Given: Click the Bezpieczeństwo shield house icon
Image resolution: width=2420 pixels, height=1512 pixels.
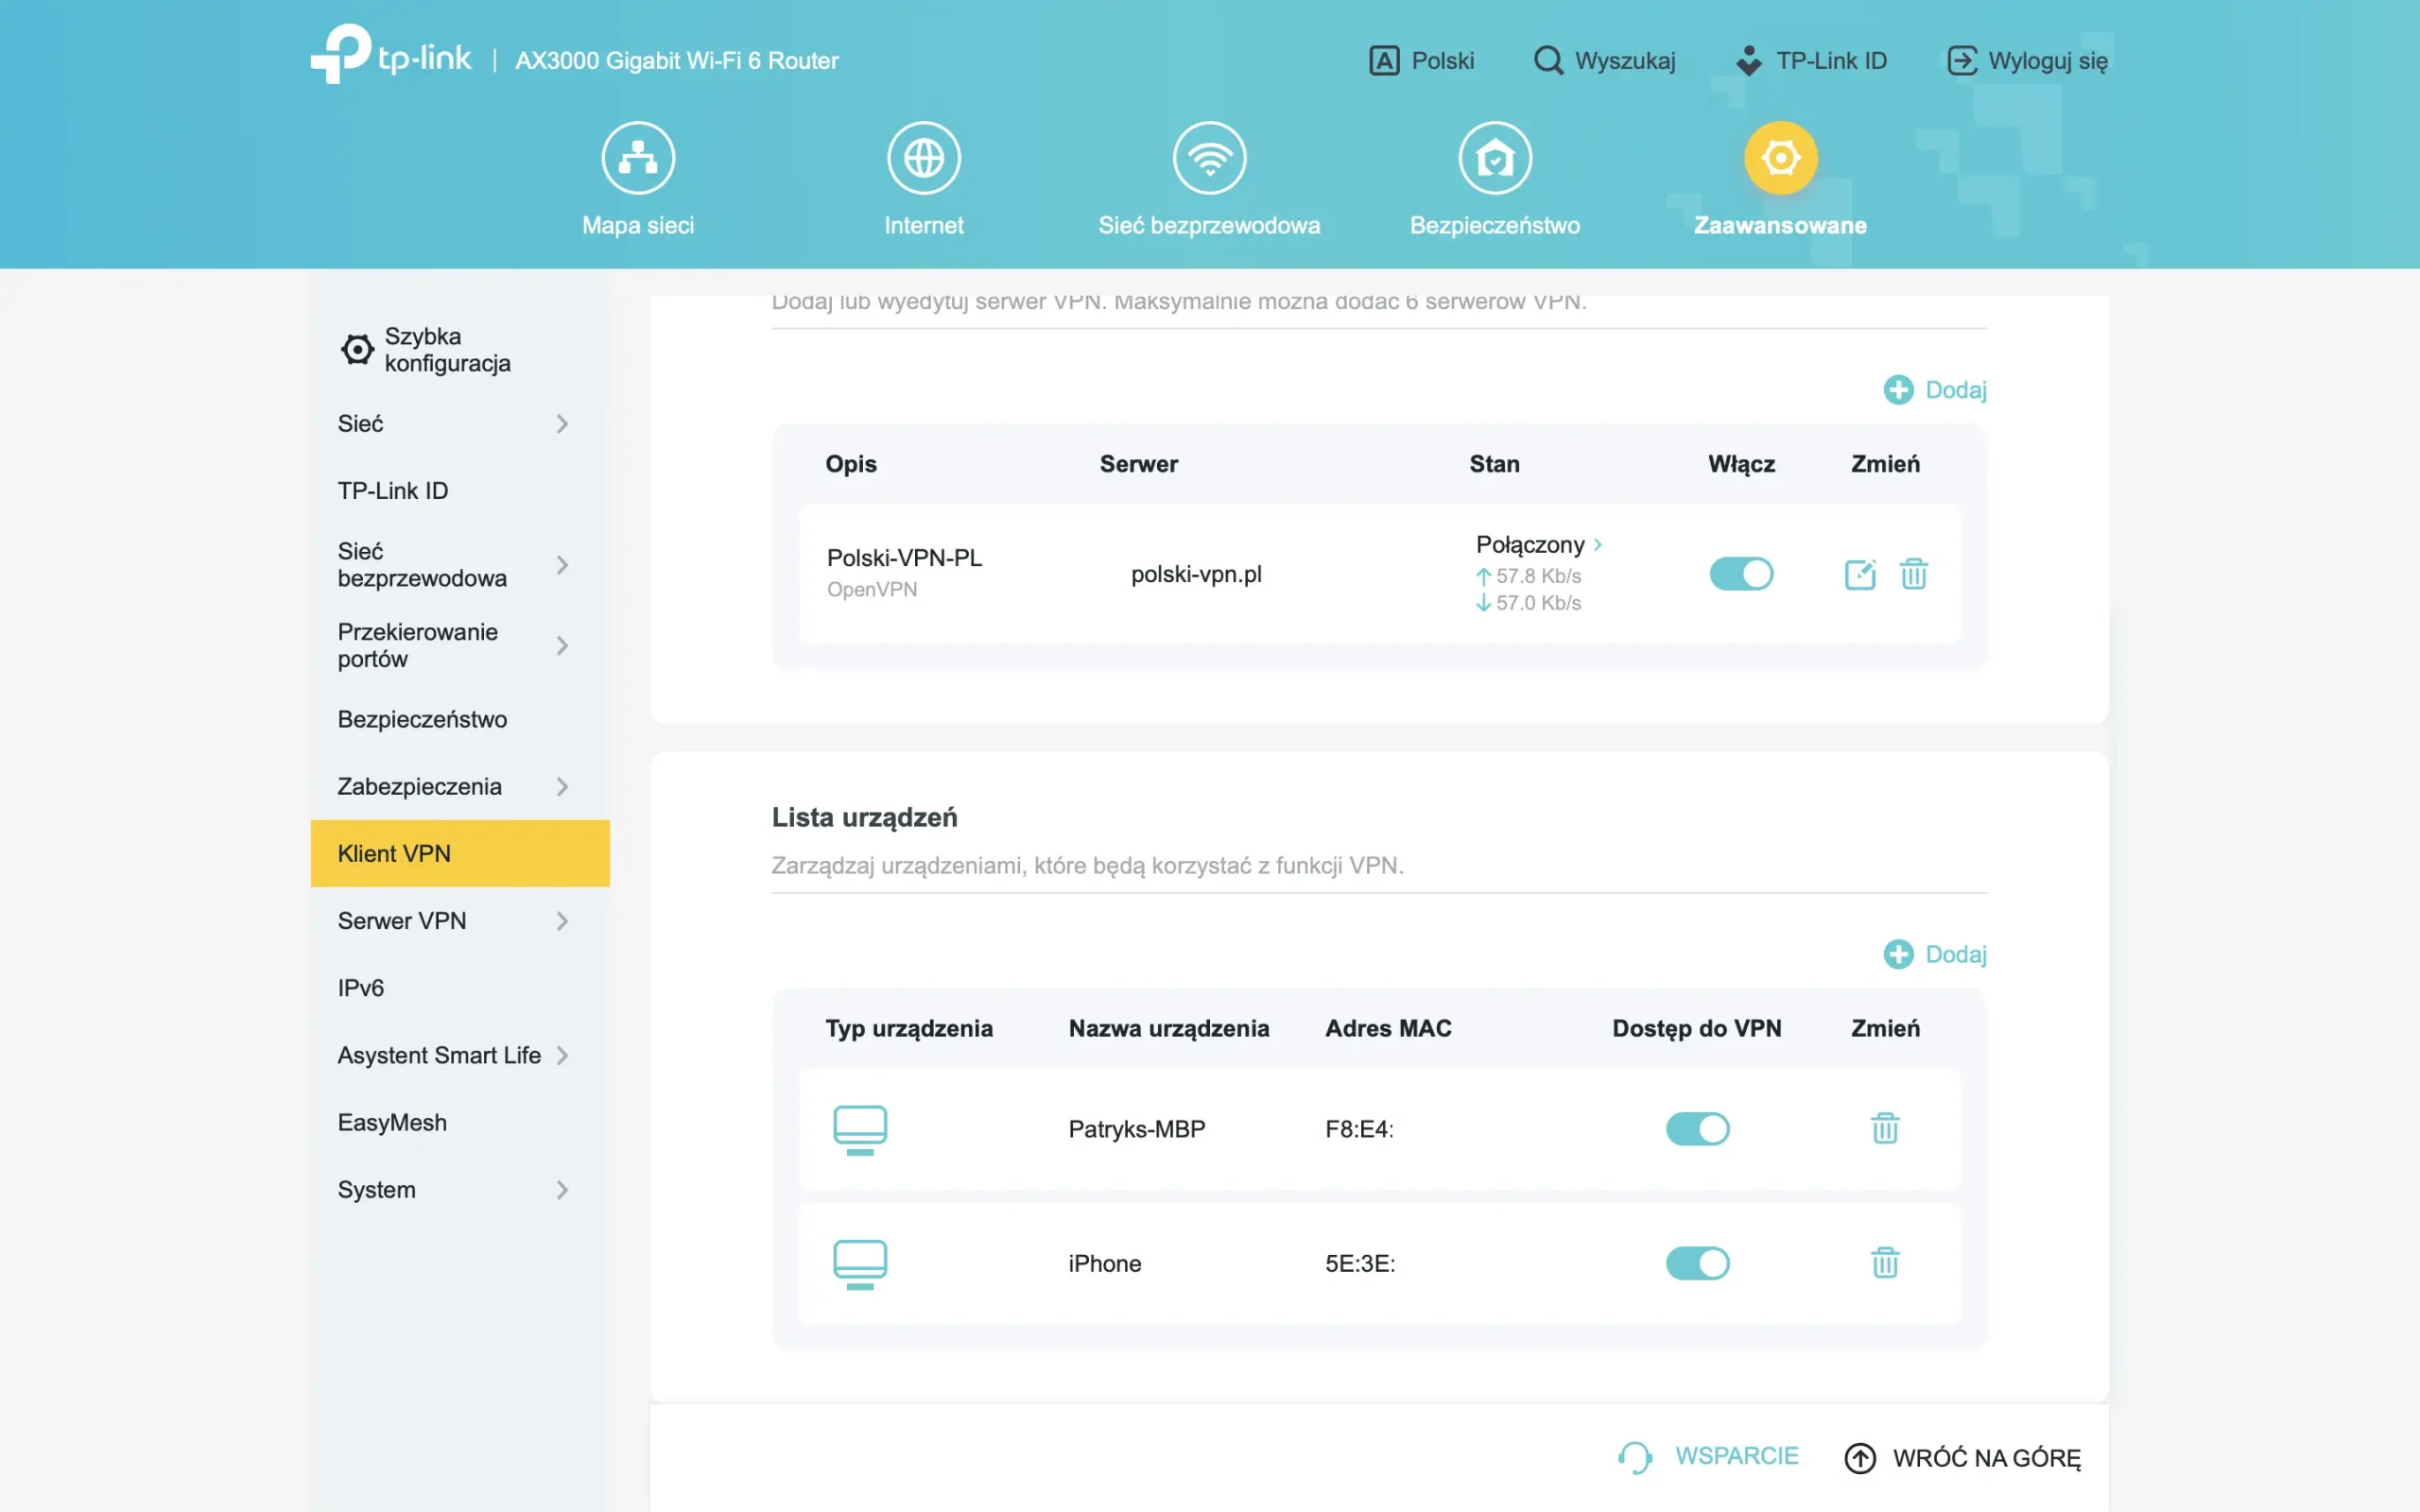Looking at the screenshot, I should click(x=1494, y=158).
